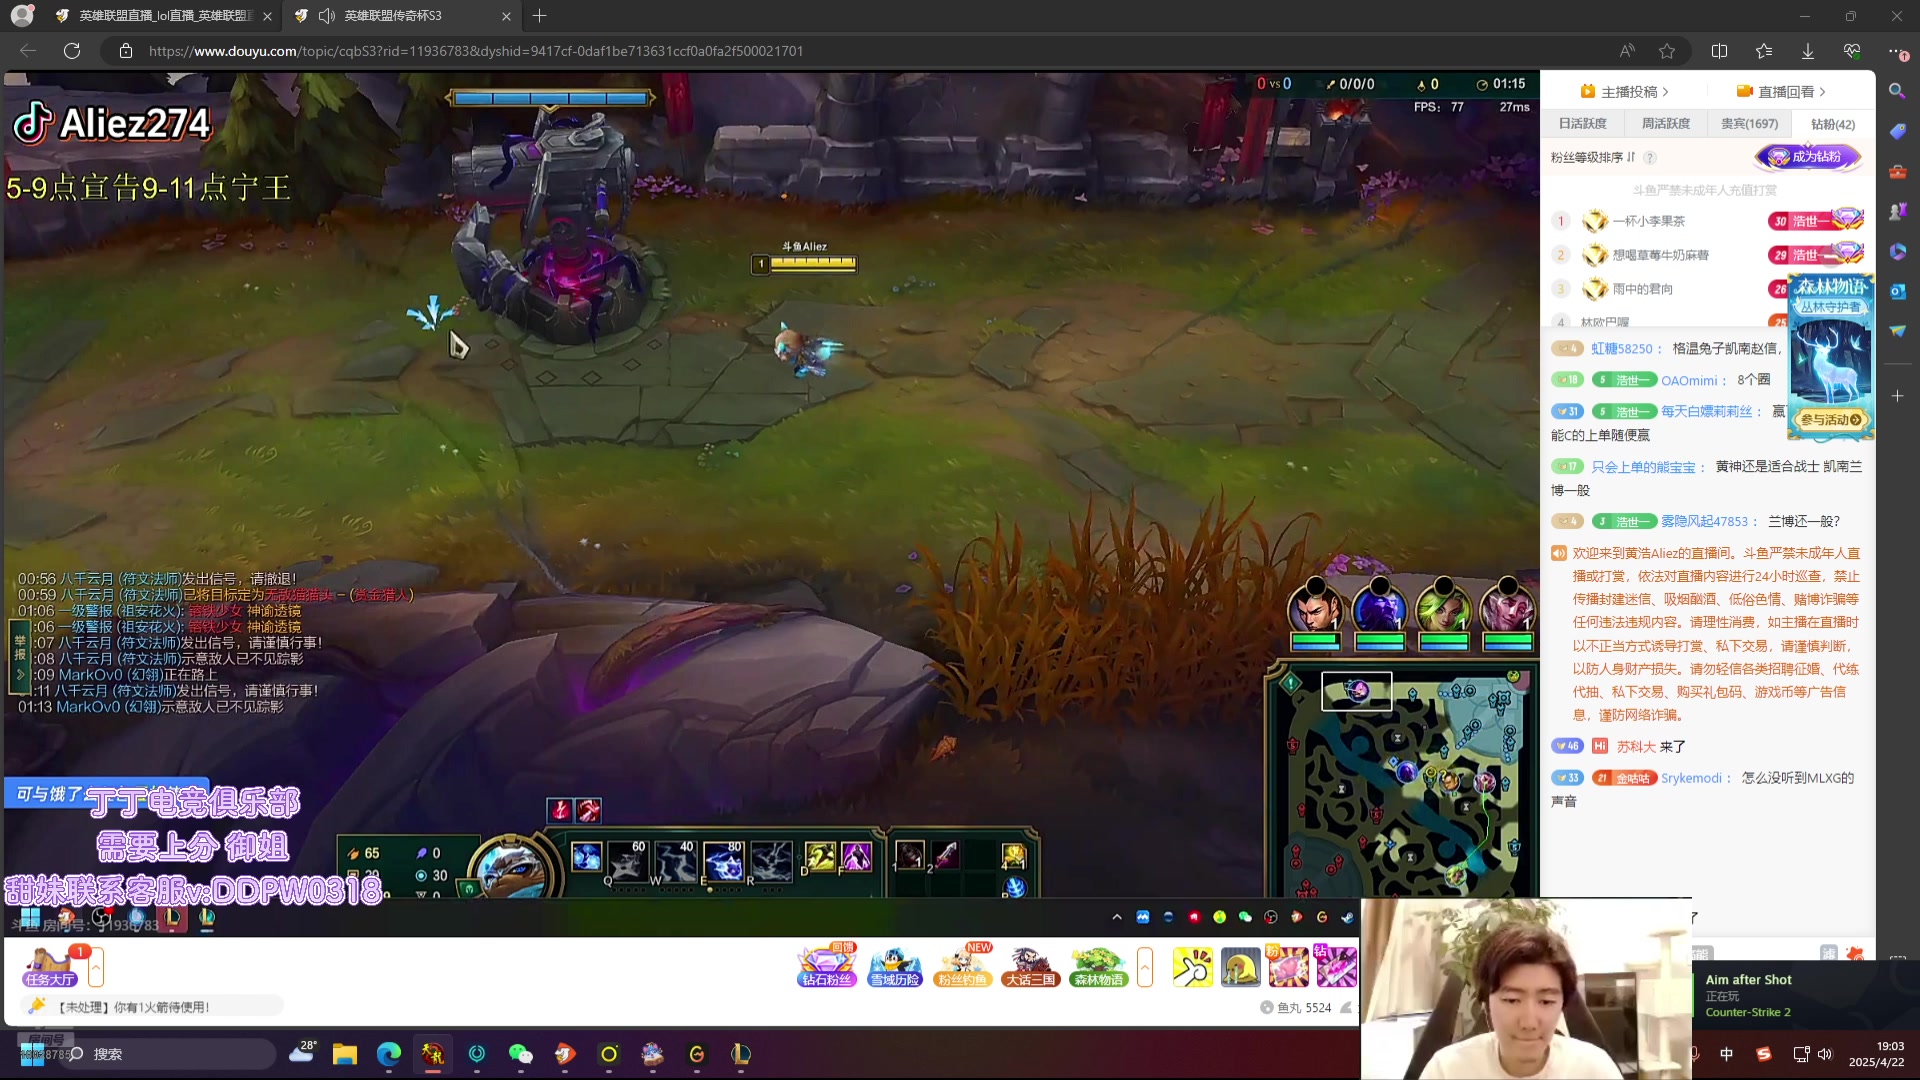Image resolution: width=1920 pixels, height=1080 pixels.
Task: Open 雪域历险 activity
Action: coord(894,966)
